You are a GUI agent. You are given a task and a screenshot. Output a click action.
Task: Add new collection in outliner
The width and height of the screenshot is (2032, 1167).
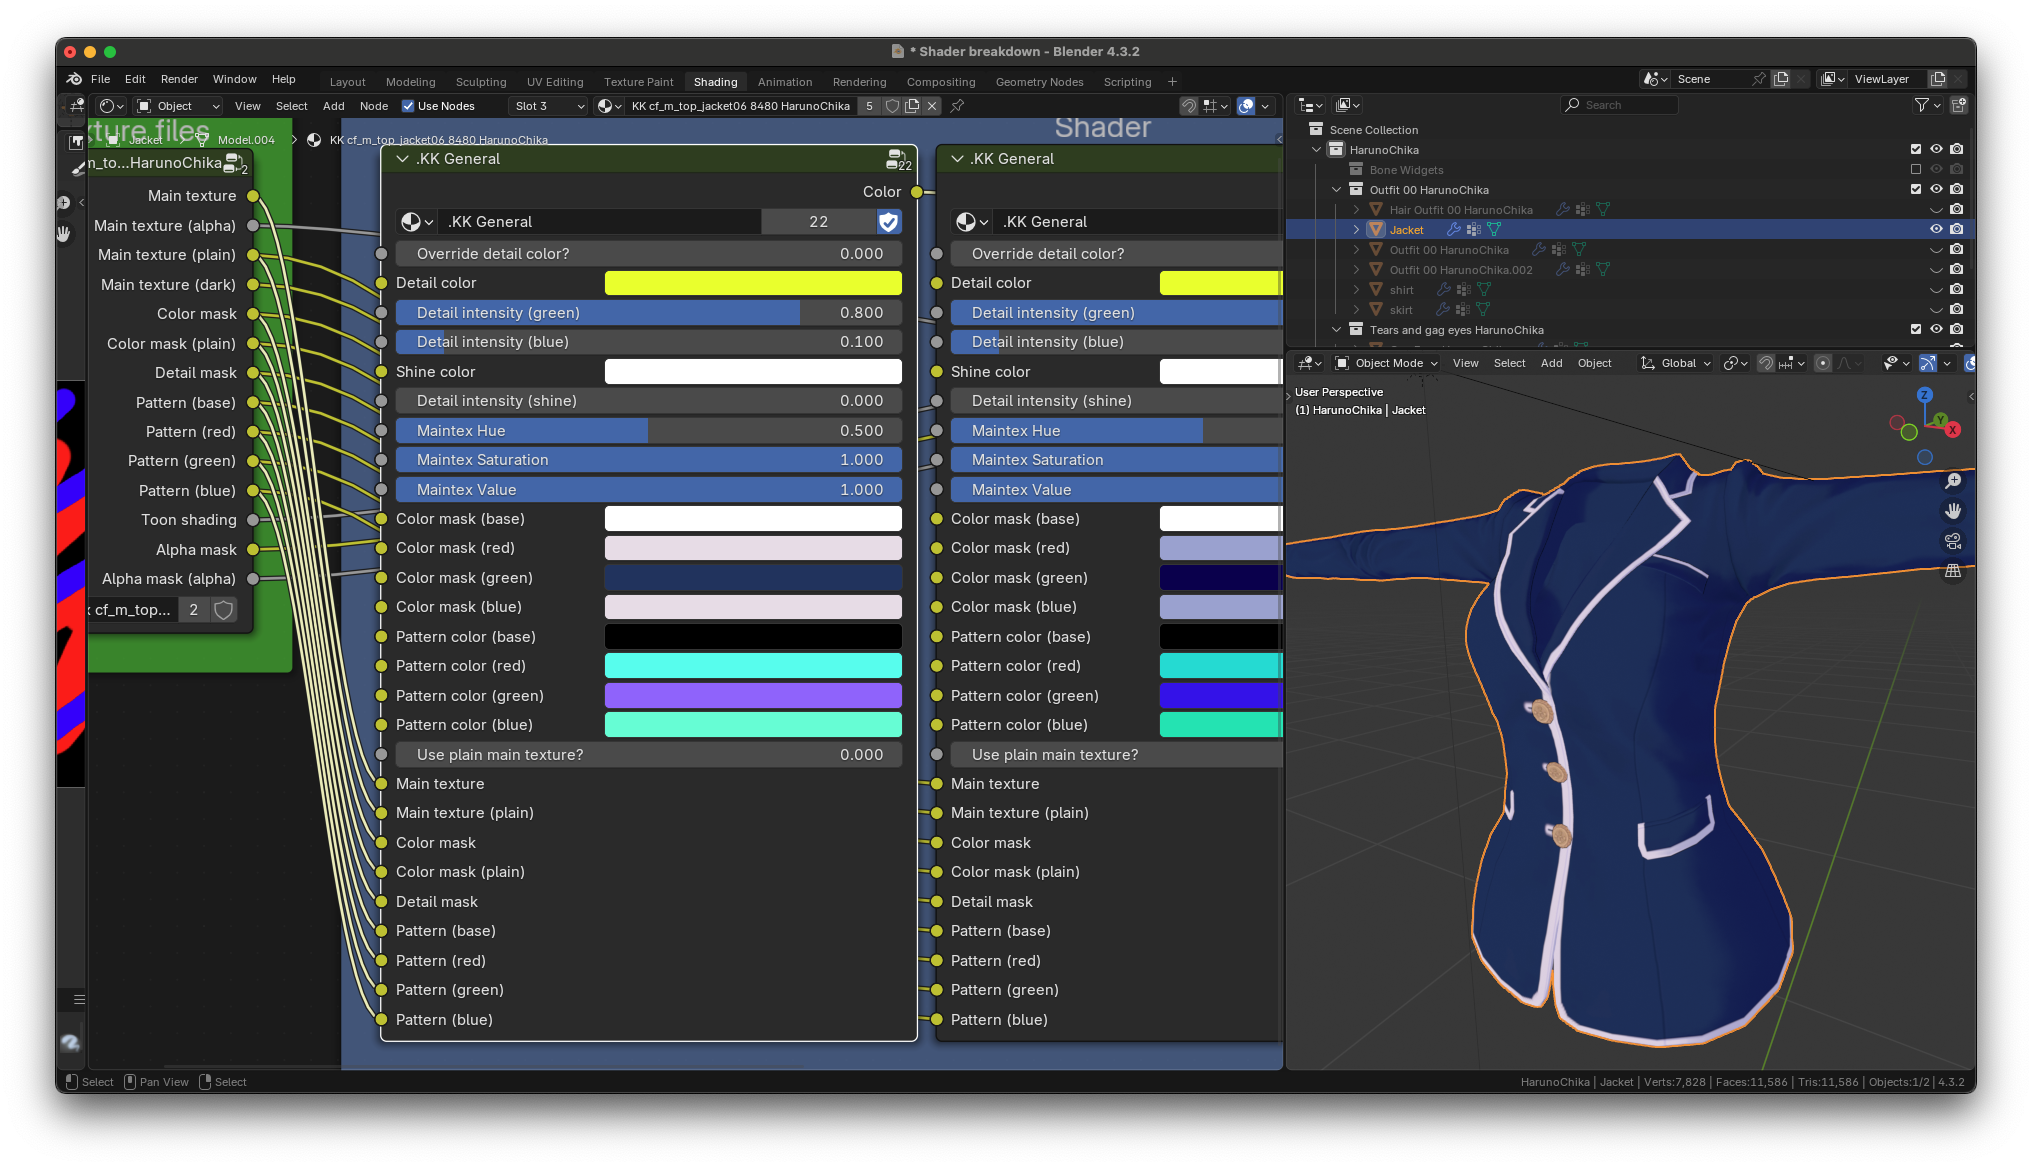point(1959,105)
